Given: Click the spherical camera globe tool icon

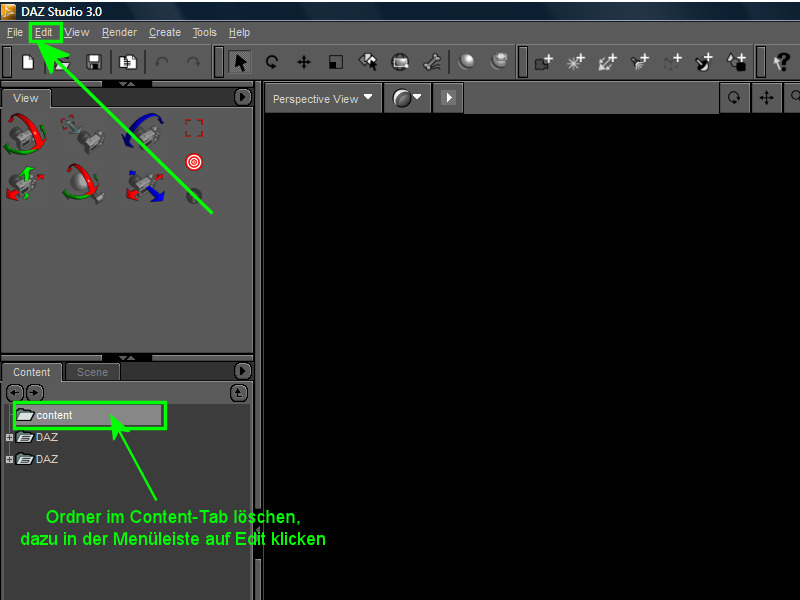Looking at the screenshot, I should click(400, 62).
